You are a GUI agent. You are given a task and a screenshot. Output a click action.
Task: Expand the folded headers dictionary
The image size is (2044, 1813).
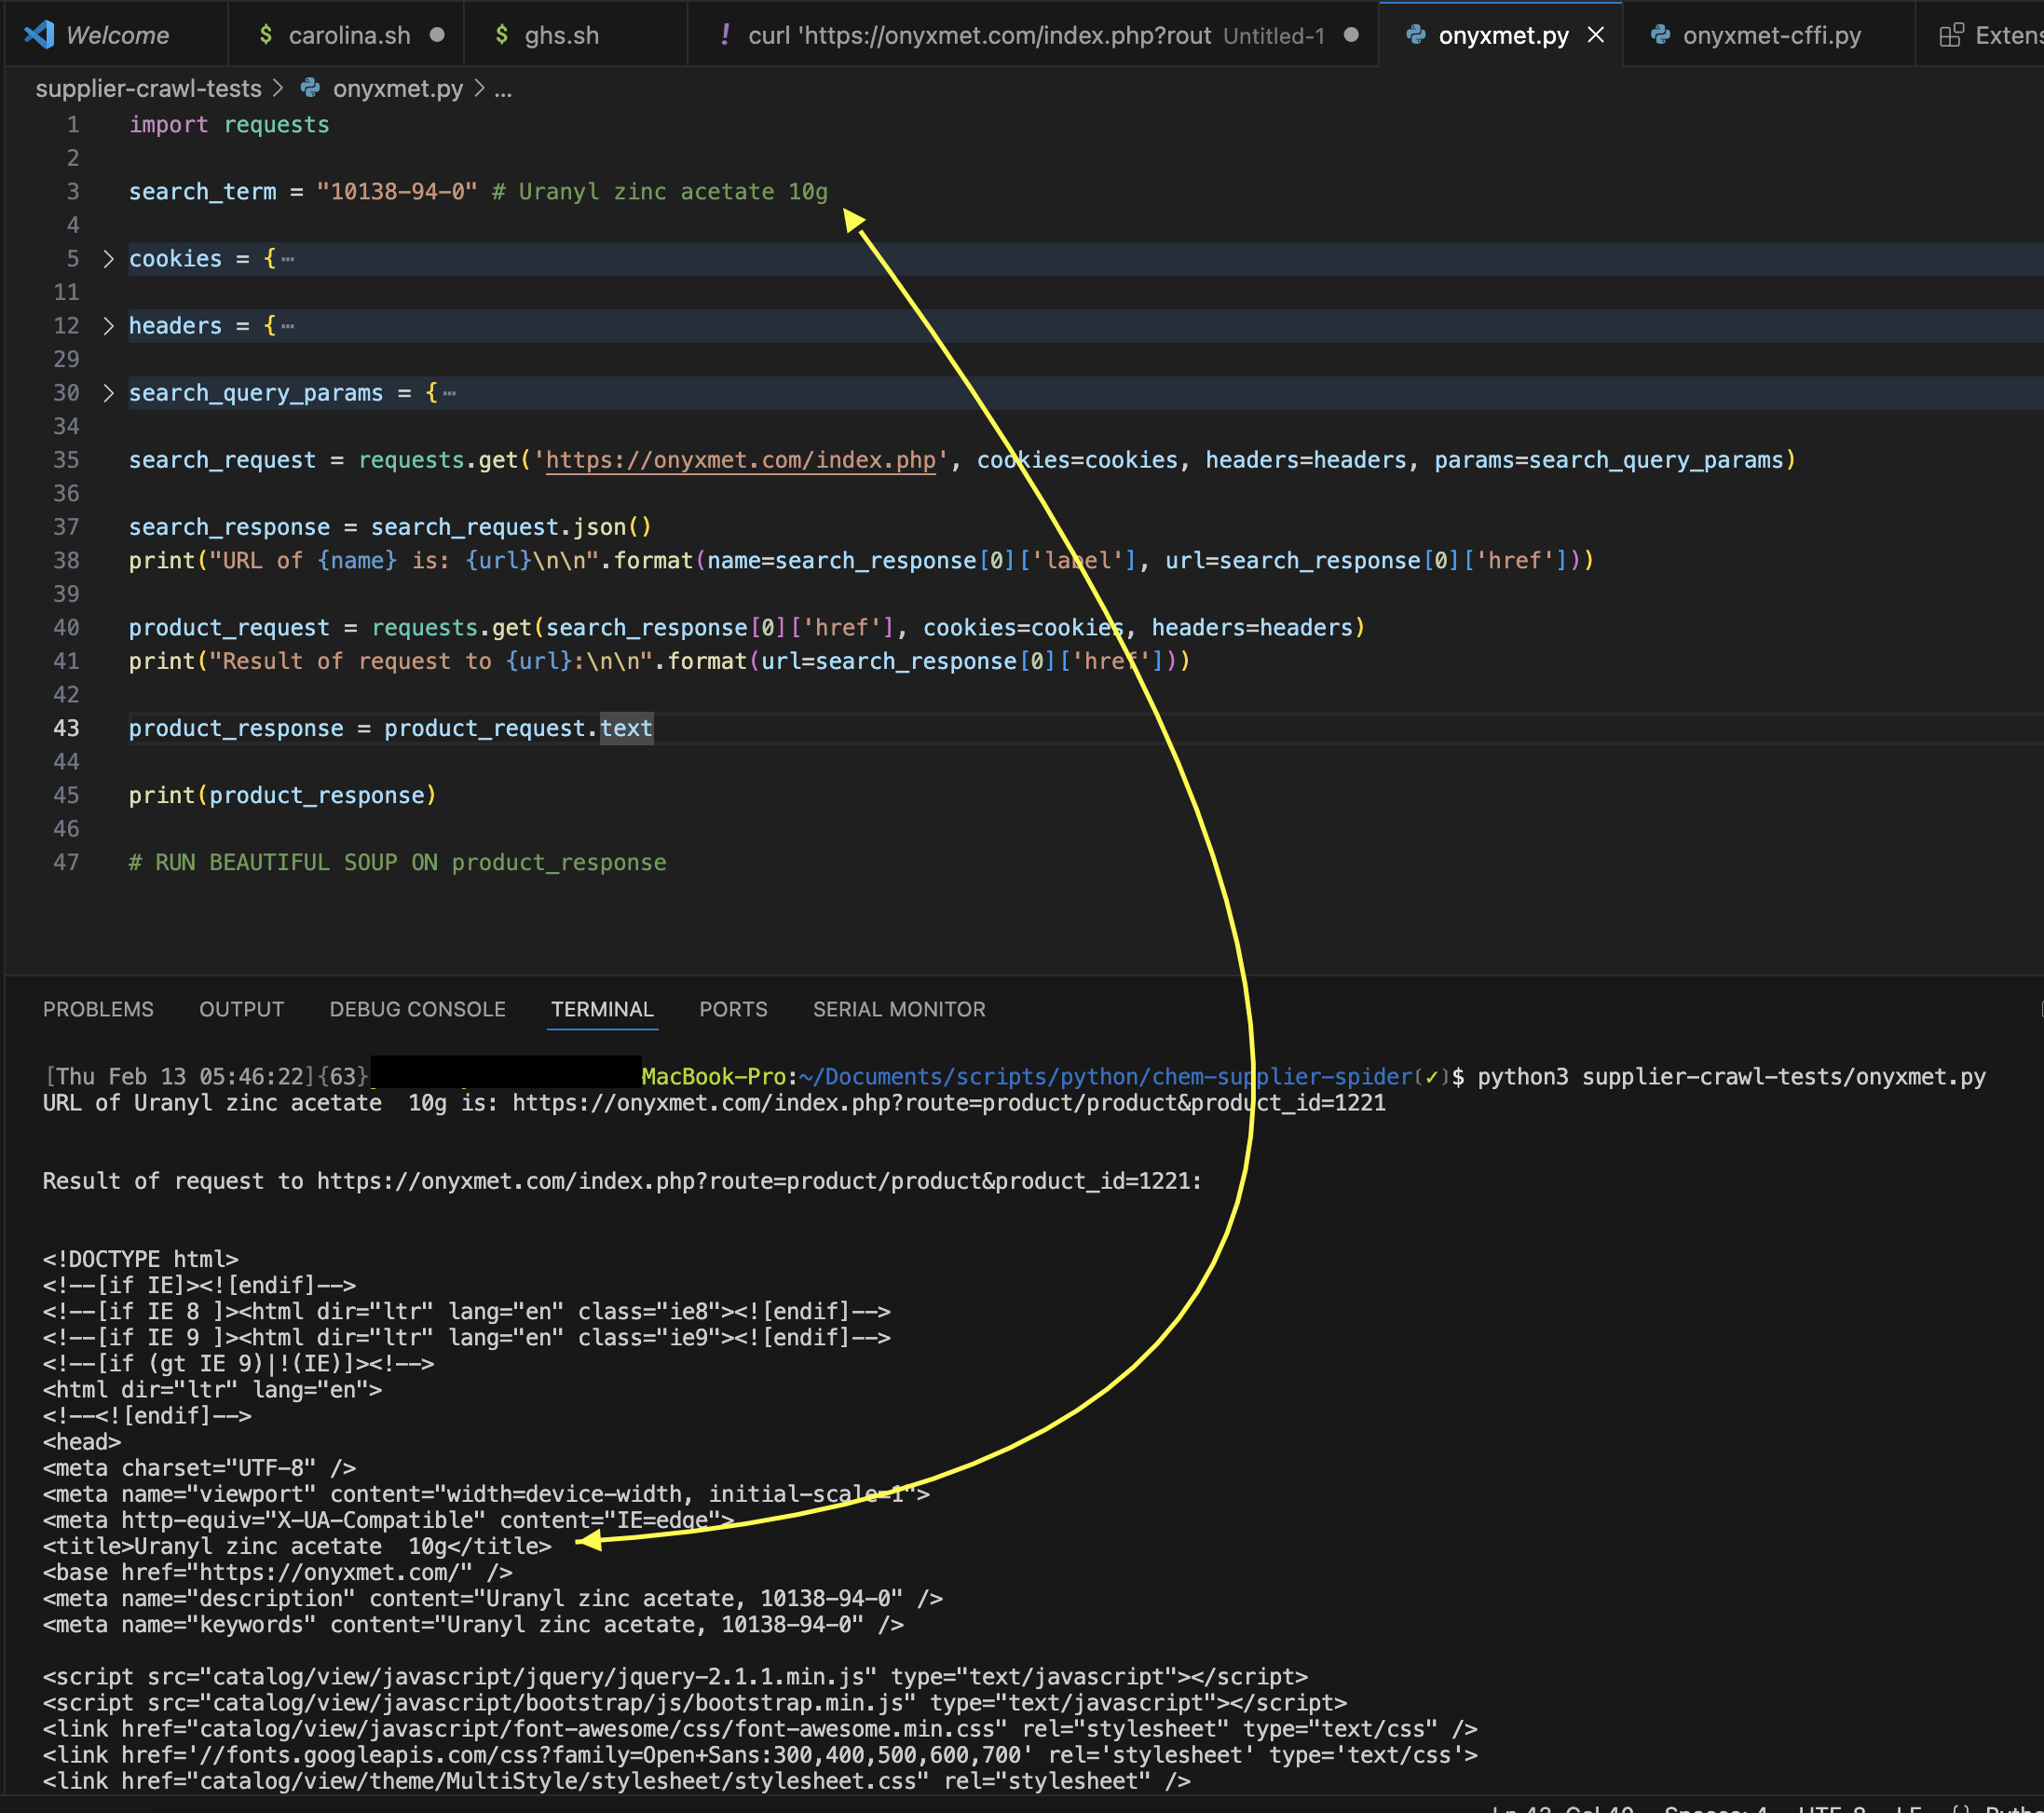point(108,326)
